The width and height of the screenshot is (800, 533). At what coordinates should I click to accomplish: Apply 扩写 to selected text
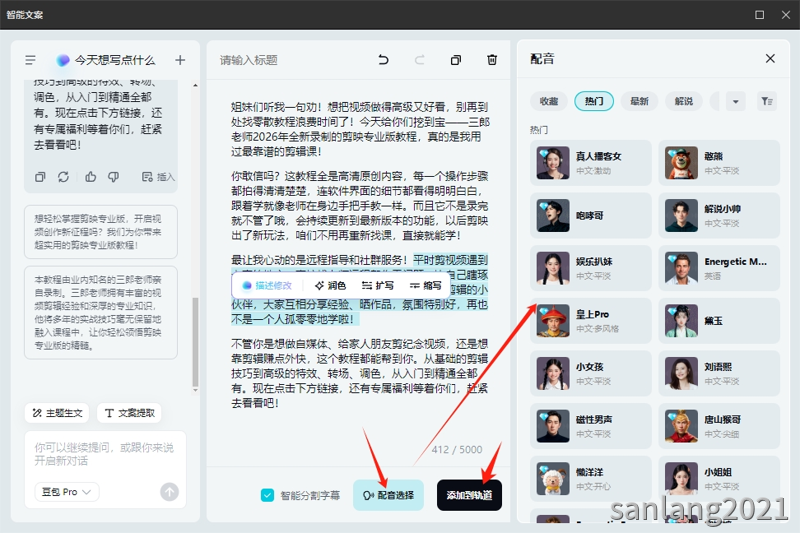(378, 286)
